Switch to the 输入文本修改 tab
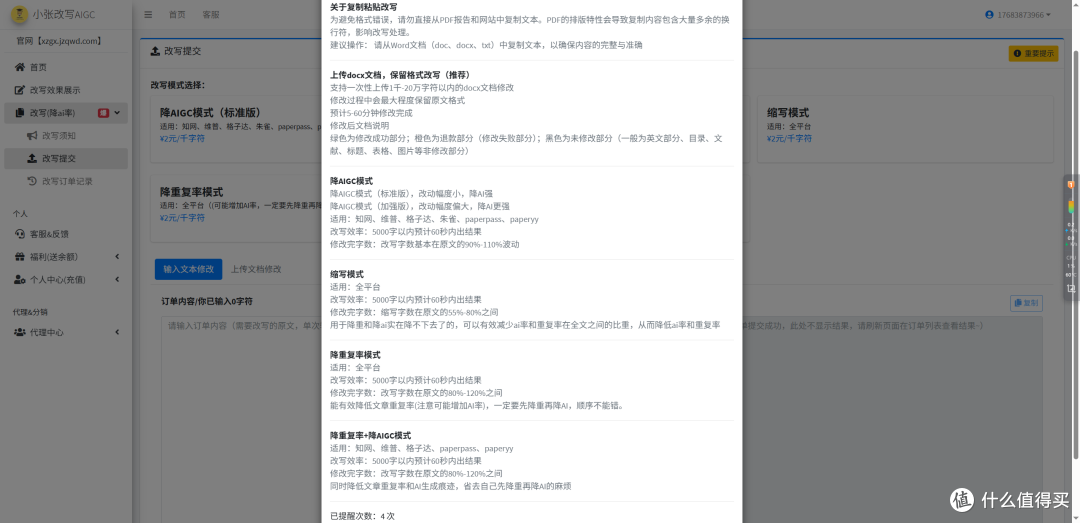 click(x=189, y=269)
